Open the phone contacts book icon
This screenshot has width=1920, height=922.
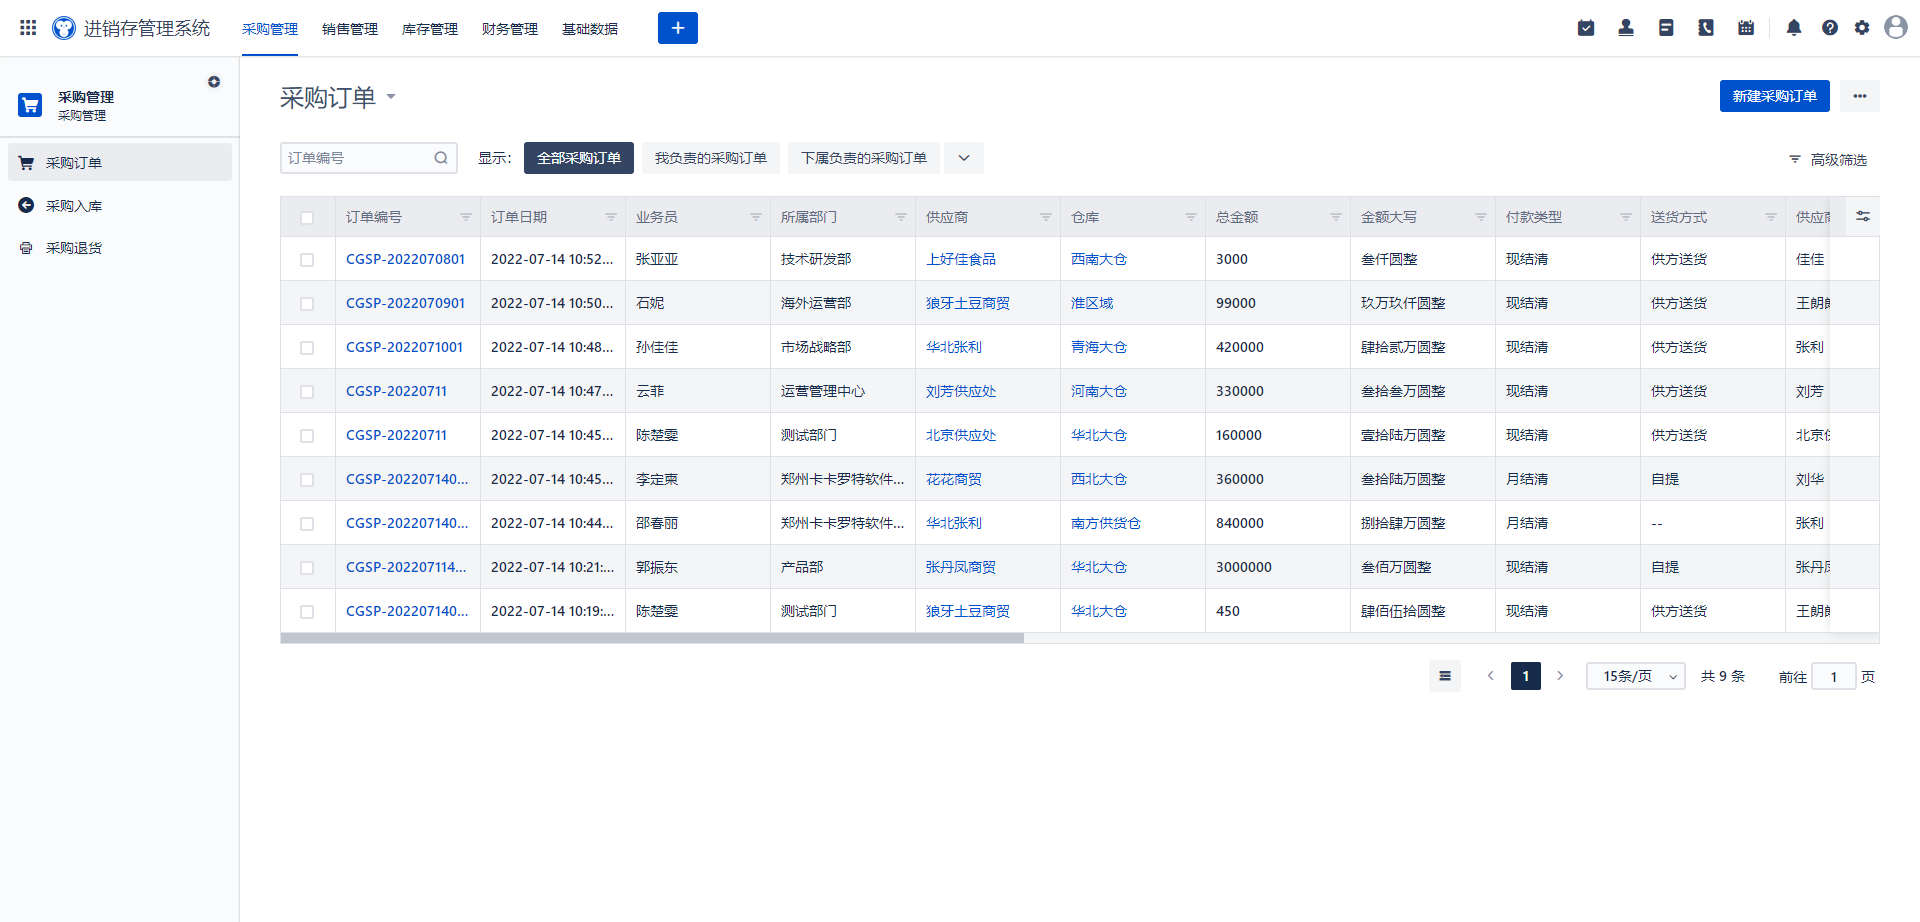(x=1706, y=28)
